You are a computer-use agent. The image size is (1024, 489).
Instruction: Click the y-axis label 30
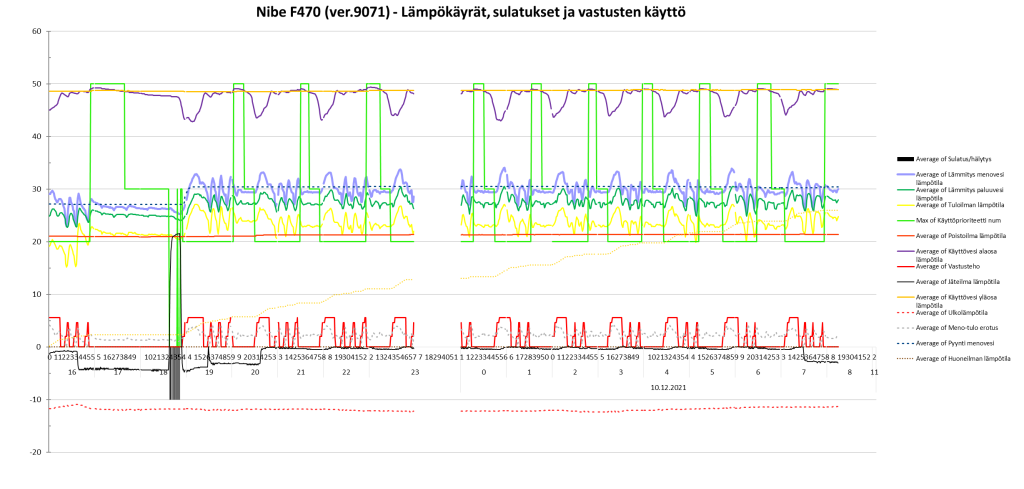click(x=37, y=189)
